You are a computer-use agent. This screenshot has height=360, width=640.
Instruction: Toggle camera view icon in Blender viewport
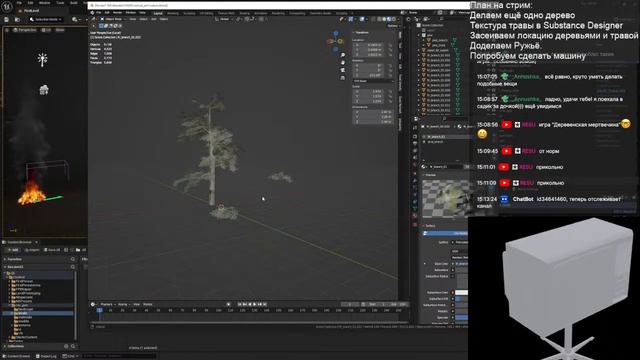(343, 70)
